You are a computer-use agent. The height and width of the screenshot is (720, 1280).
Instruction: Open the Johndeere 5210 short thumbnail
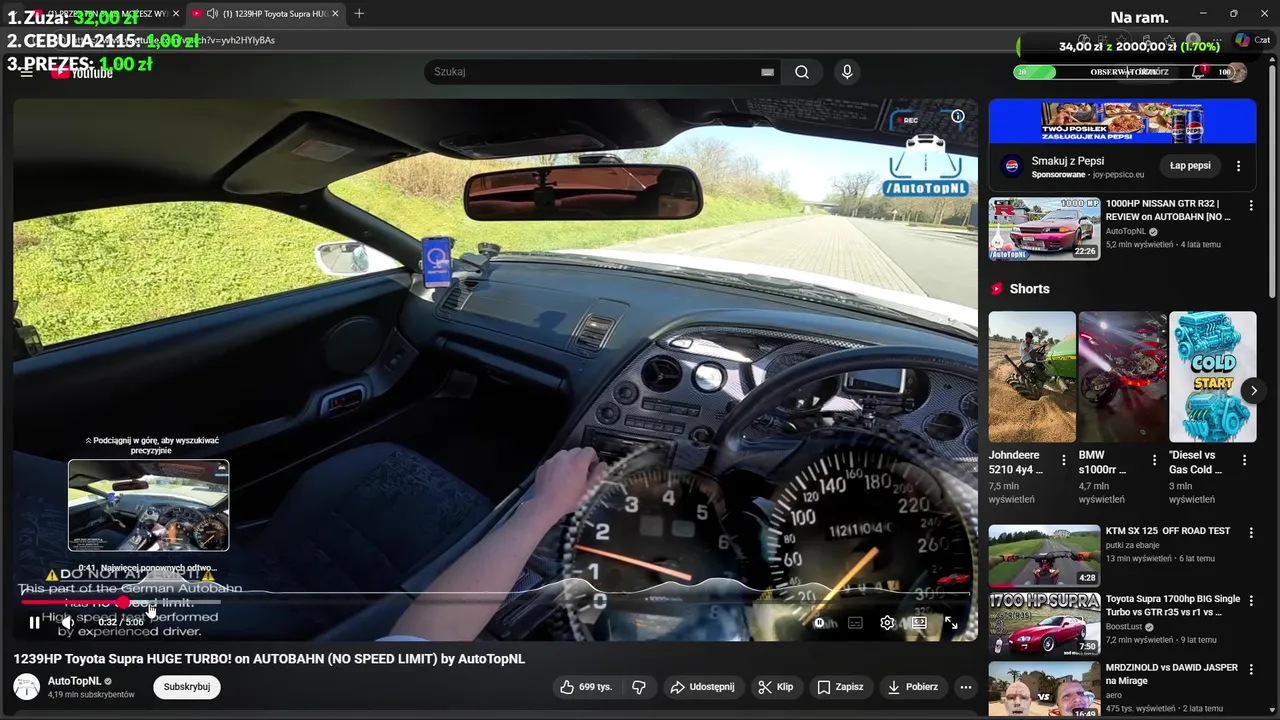[1032, 377]
